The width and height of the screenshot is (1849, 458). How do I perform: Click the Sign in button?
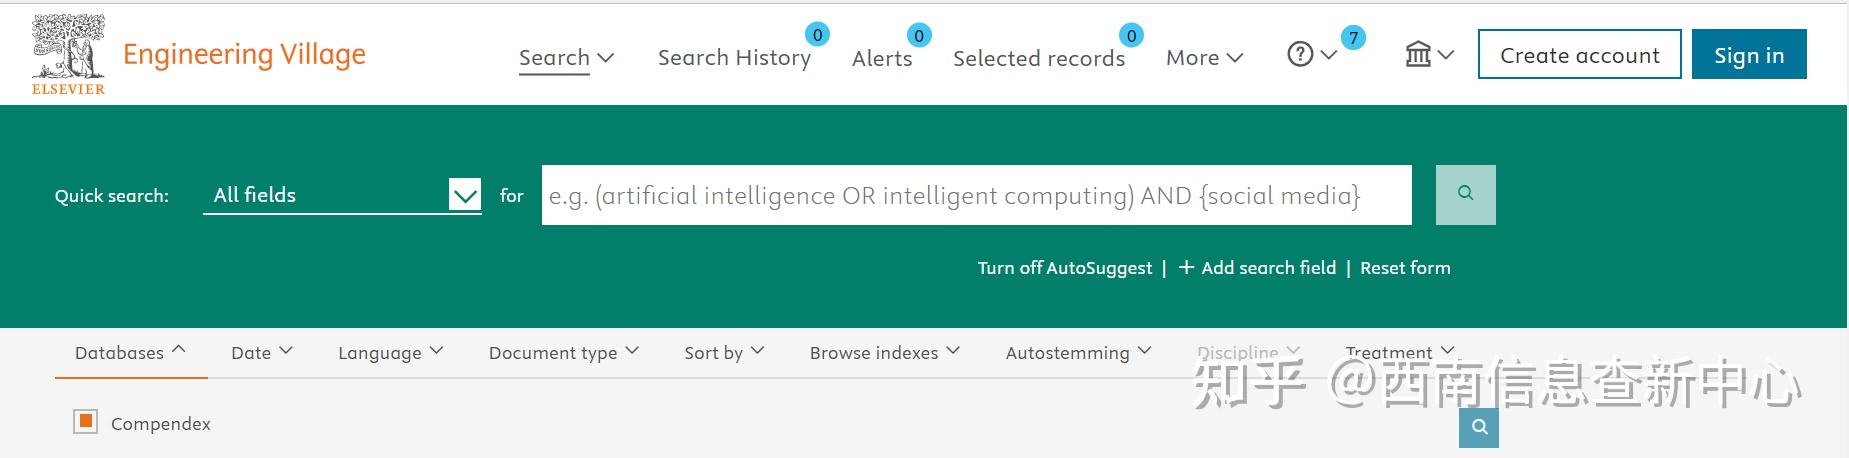click(1748, 55)
